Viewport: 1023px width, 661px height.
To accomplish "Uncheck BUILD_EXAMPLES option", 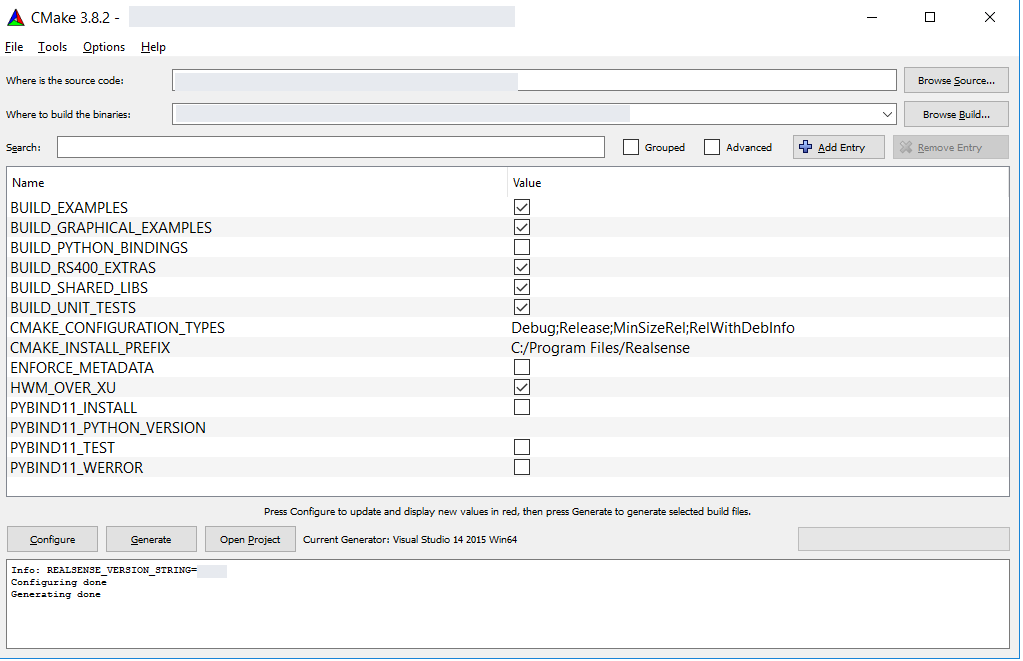I will point(522,208).
